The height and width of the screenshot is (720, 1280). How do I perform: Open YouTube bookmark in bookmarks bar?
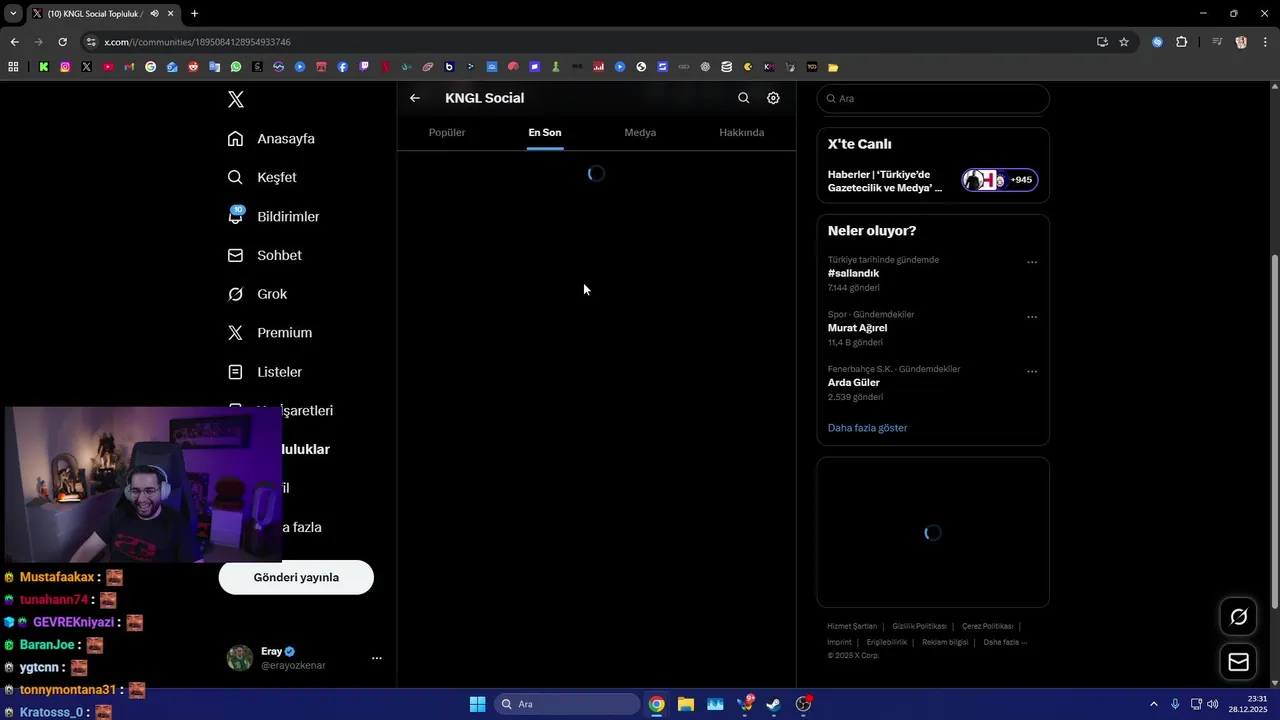(108, 67)
